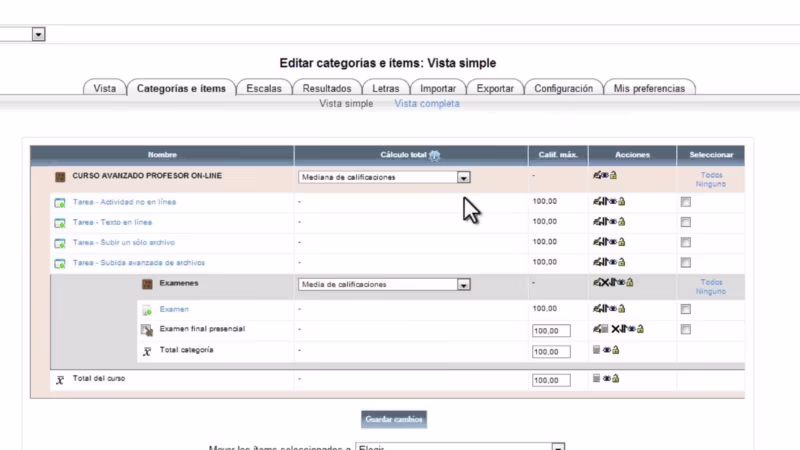
Task: Lock Tarea - Subir un sólo archivo item
Action: pyautogui.click(x=621, y=242)
